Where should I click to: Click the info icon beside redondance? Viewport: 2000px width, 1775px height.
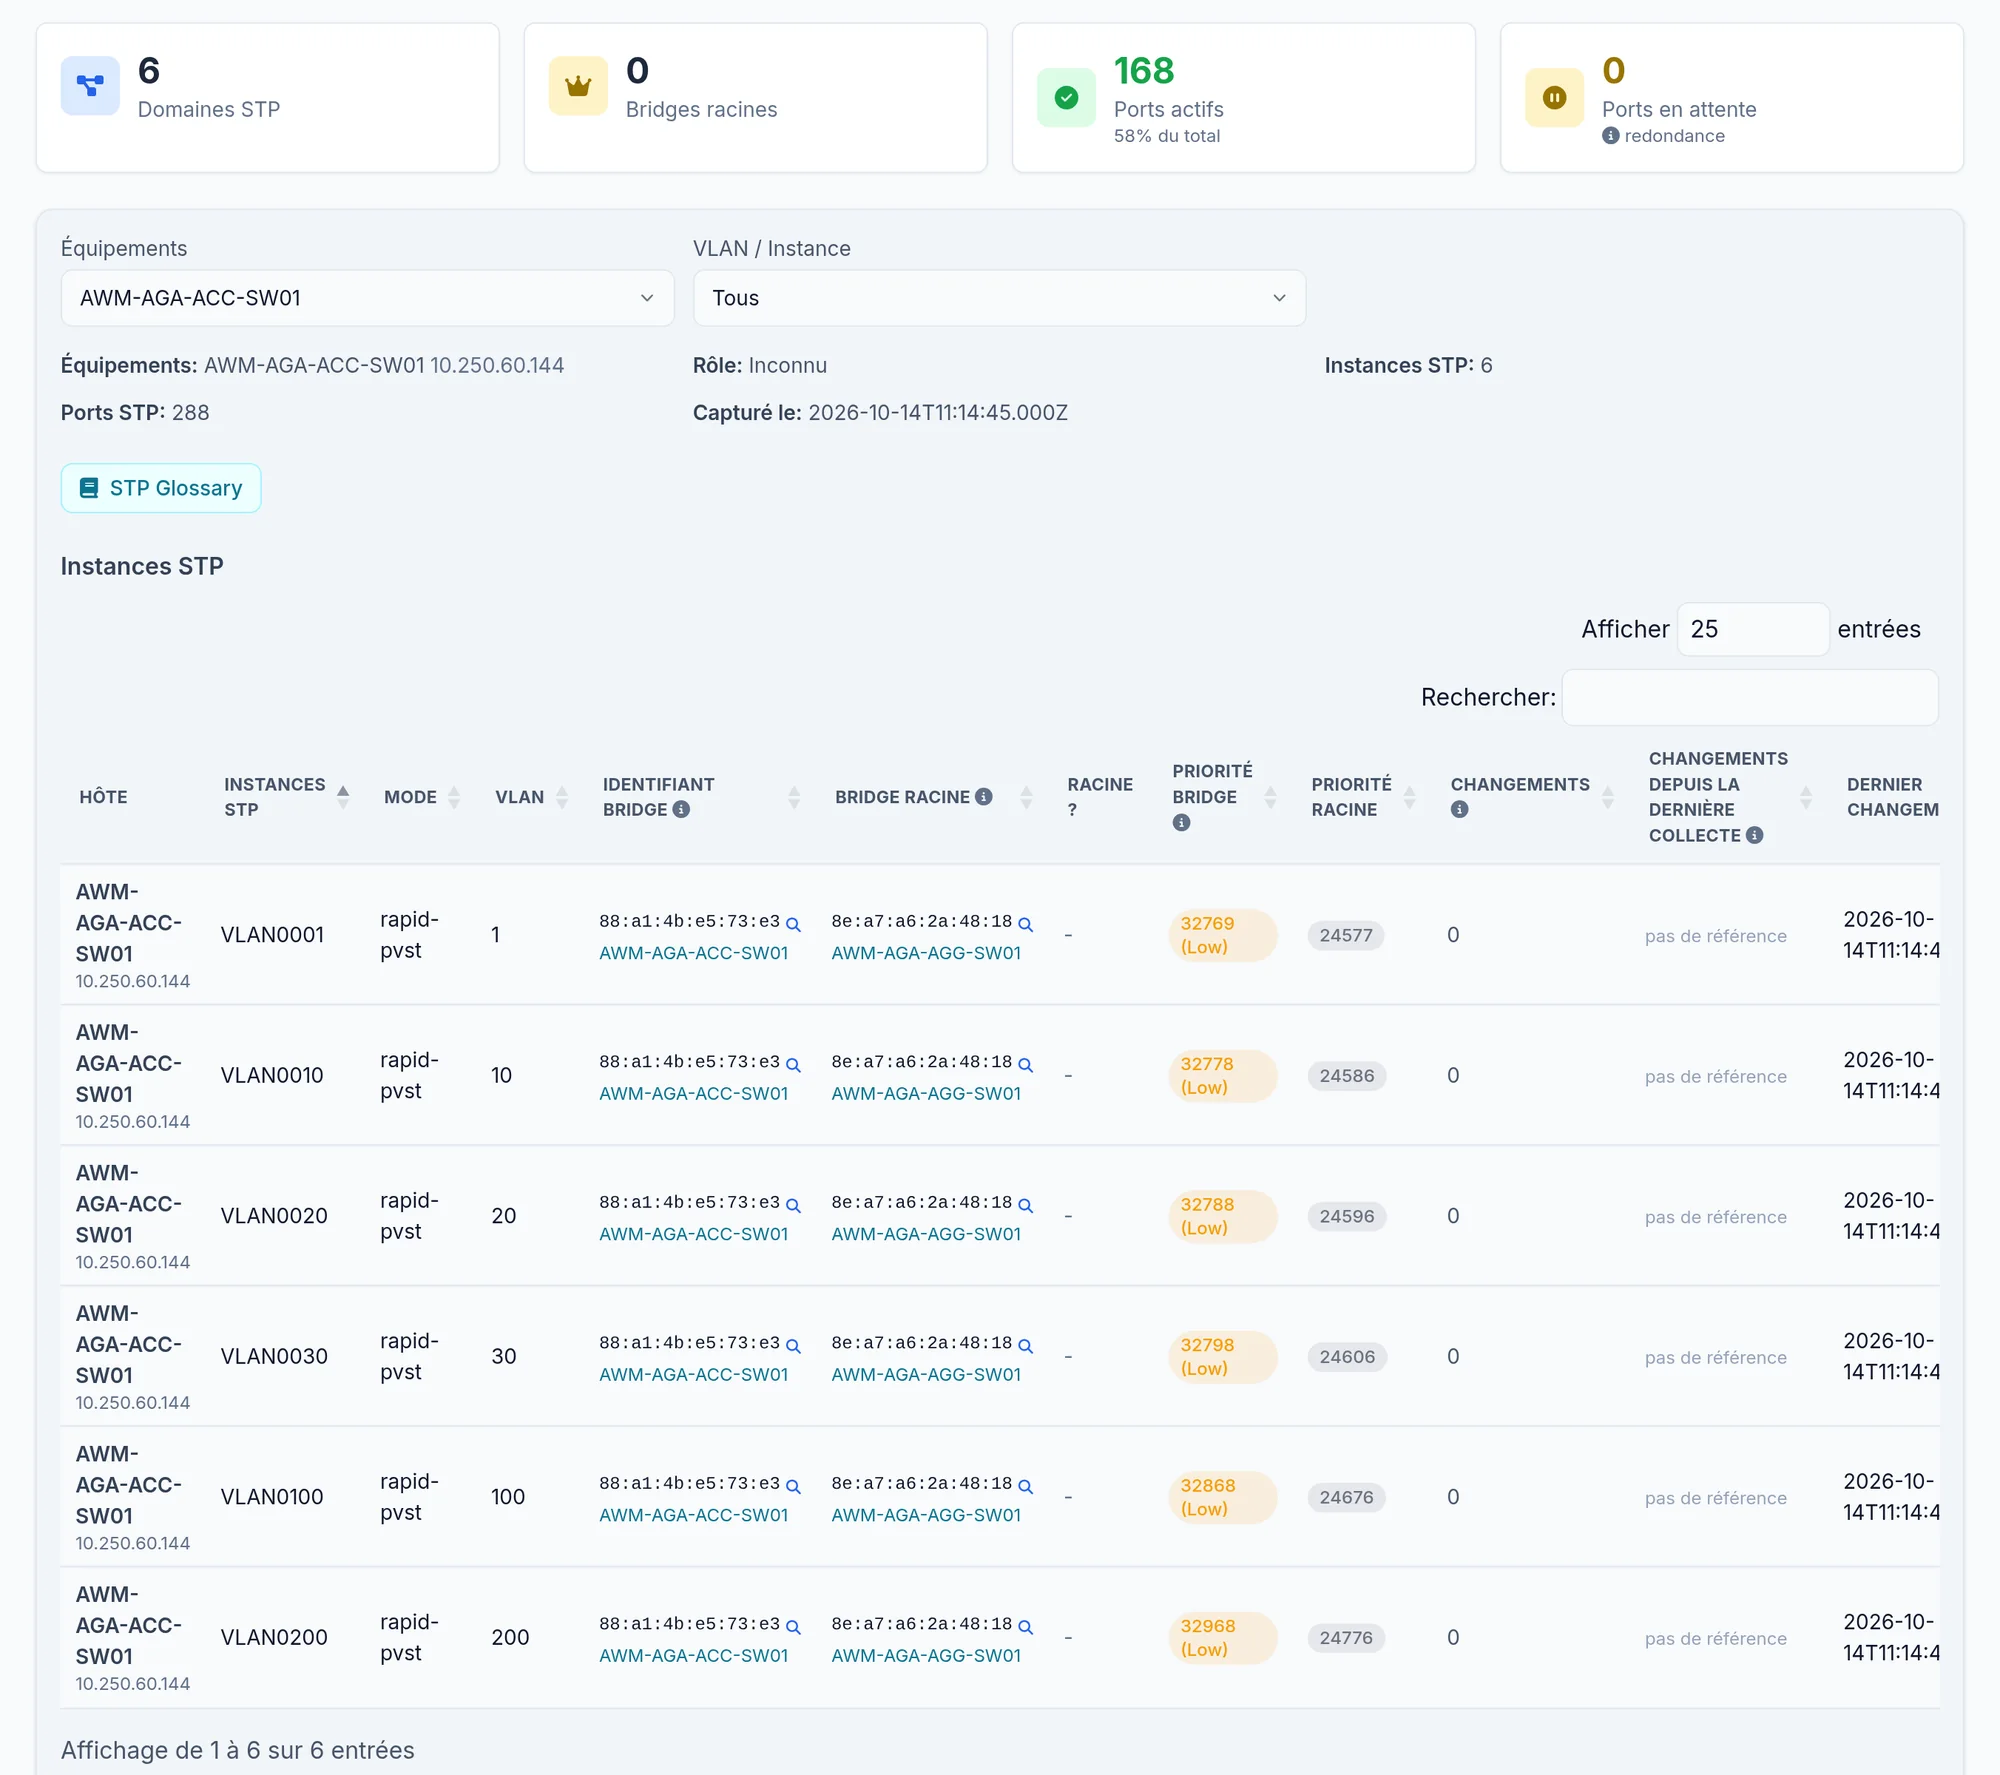[x=1610, y=136]
